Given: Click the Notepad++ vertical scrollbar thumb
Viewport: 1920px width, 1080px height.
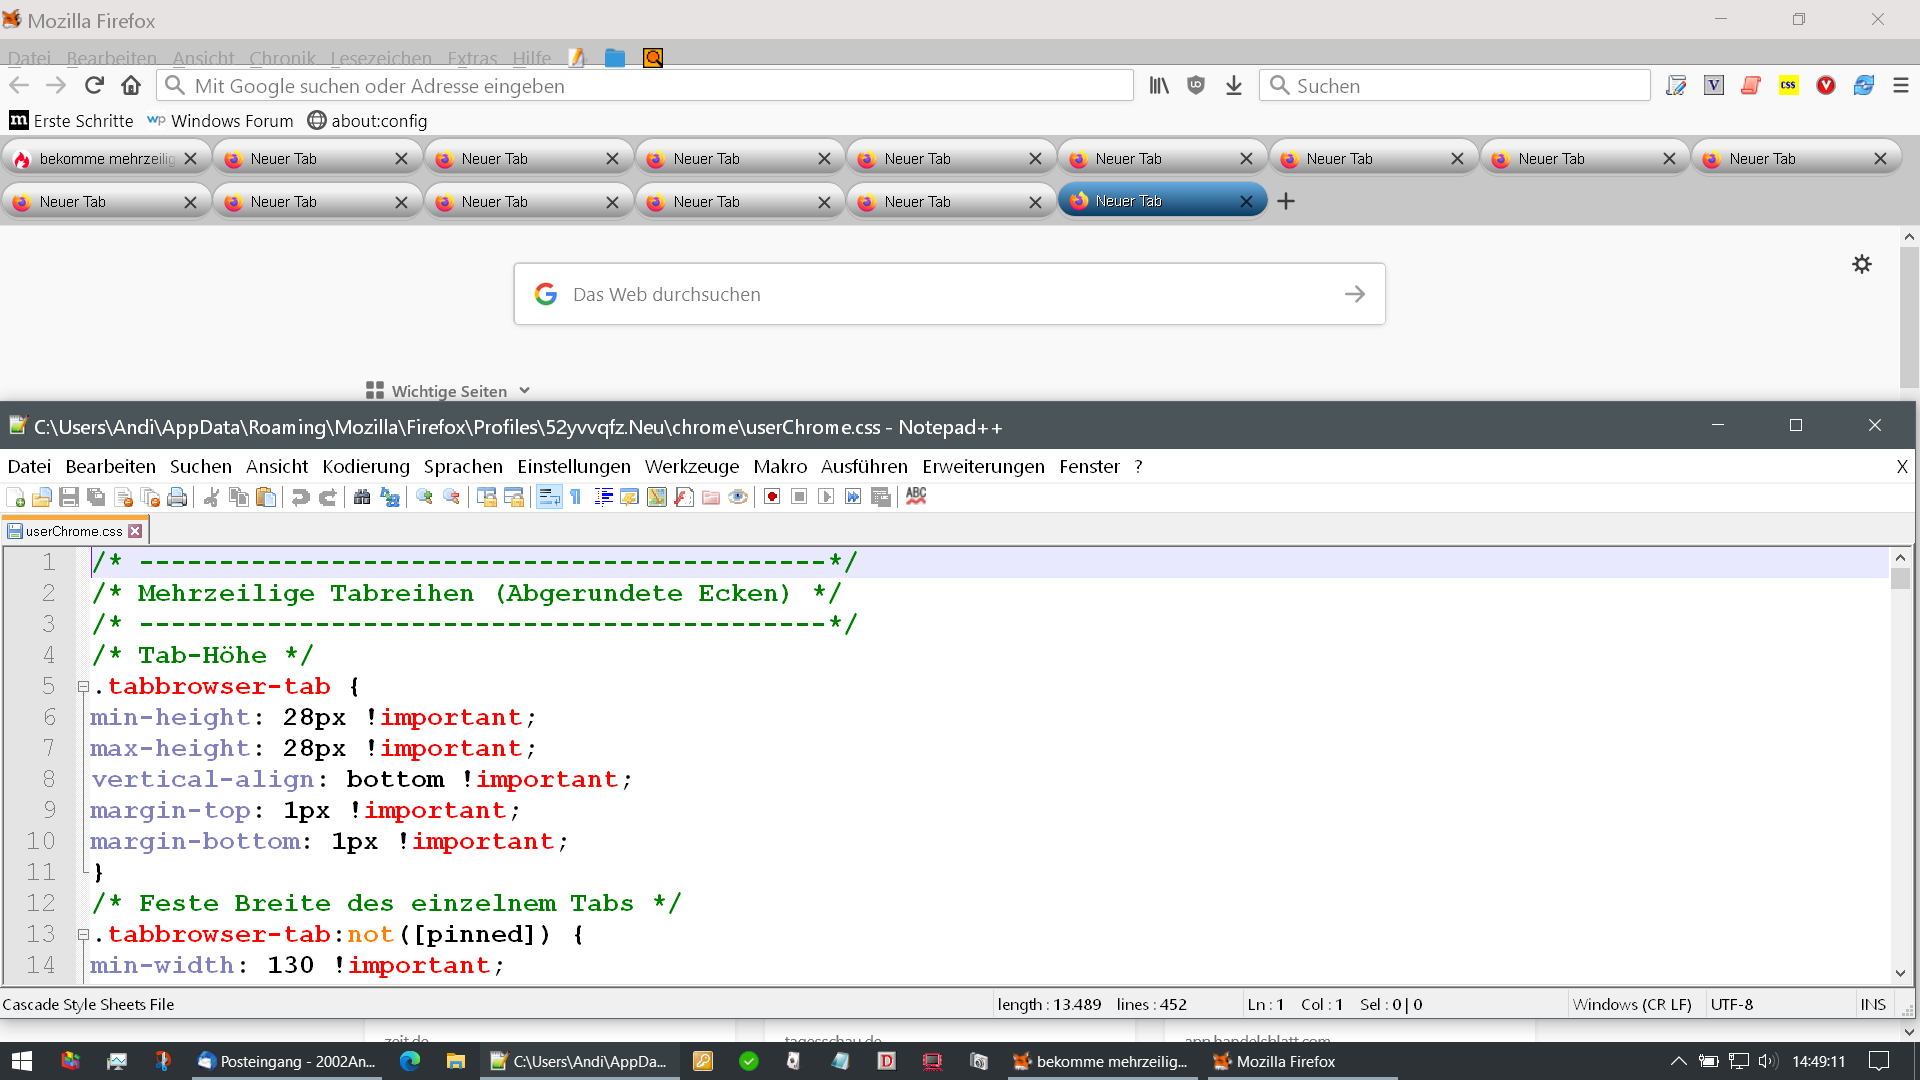Looking at the screenshot, I should coord(1901,579).
